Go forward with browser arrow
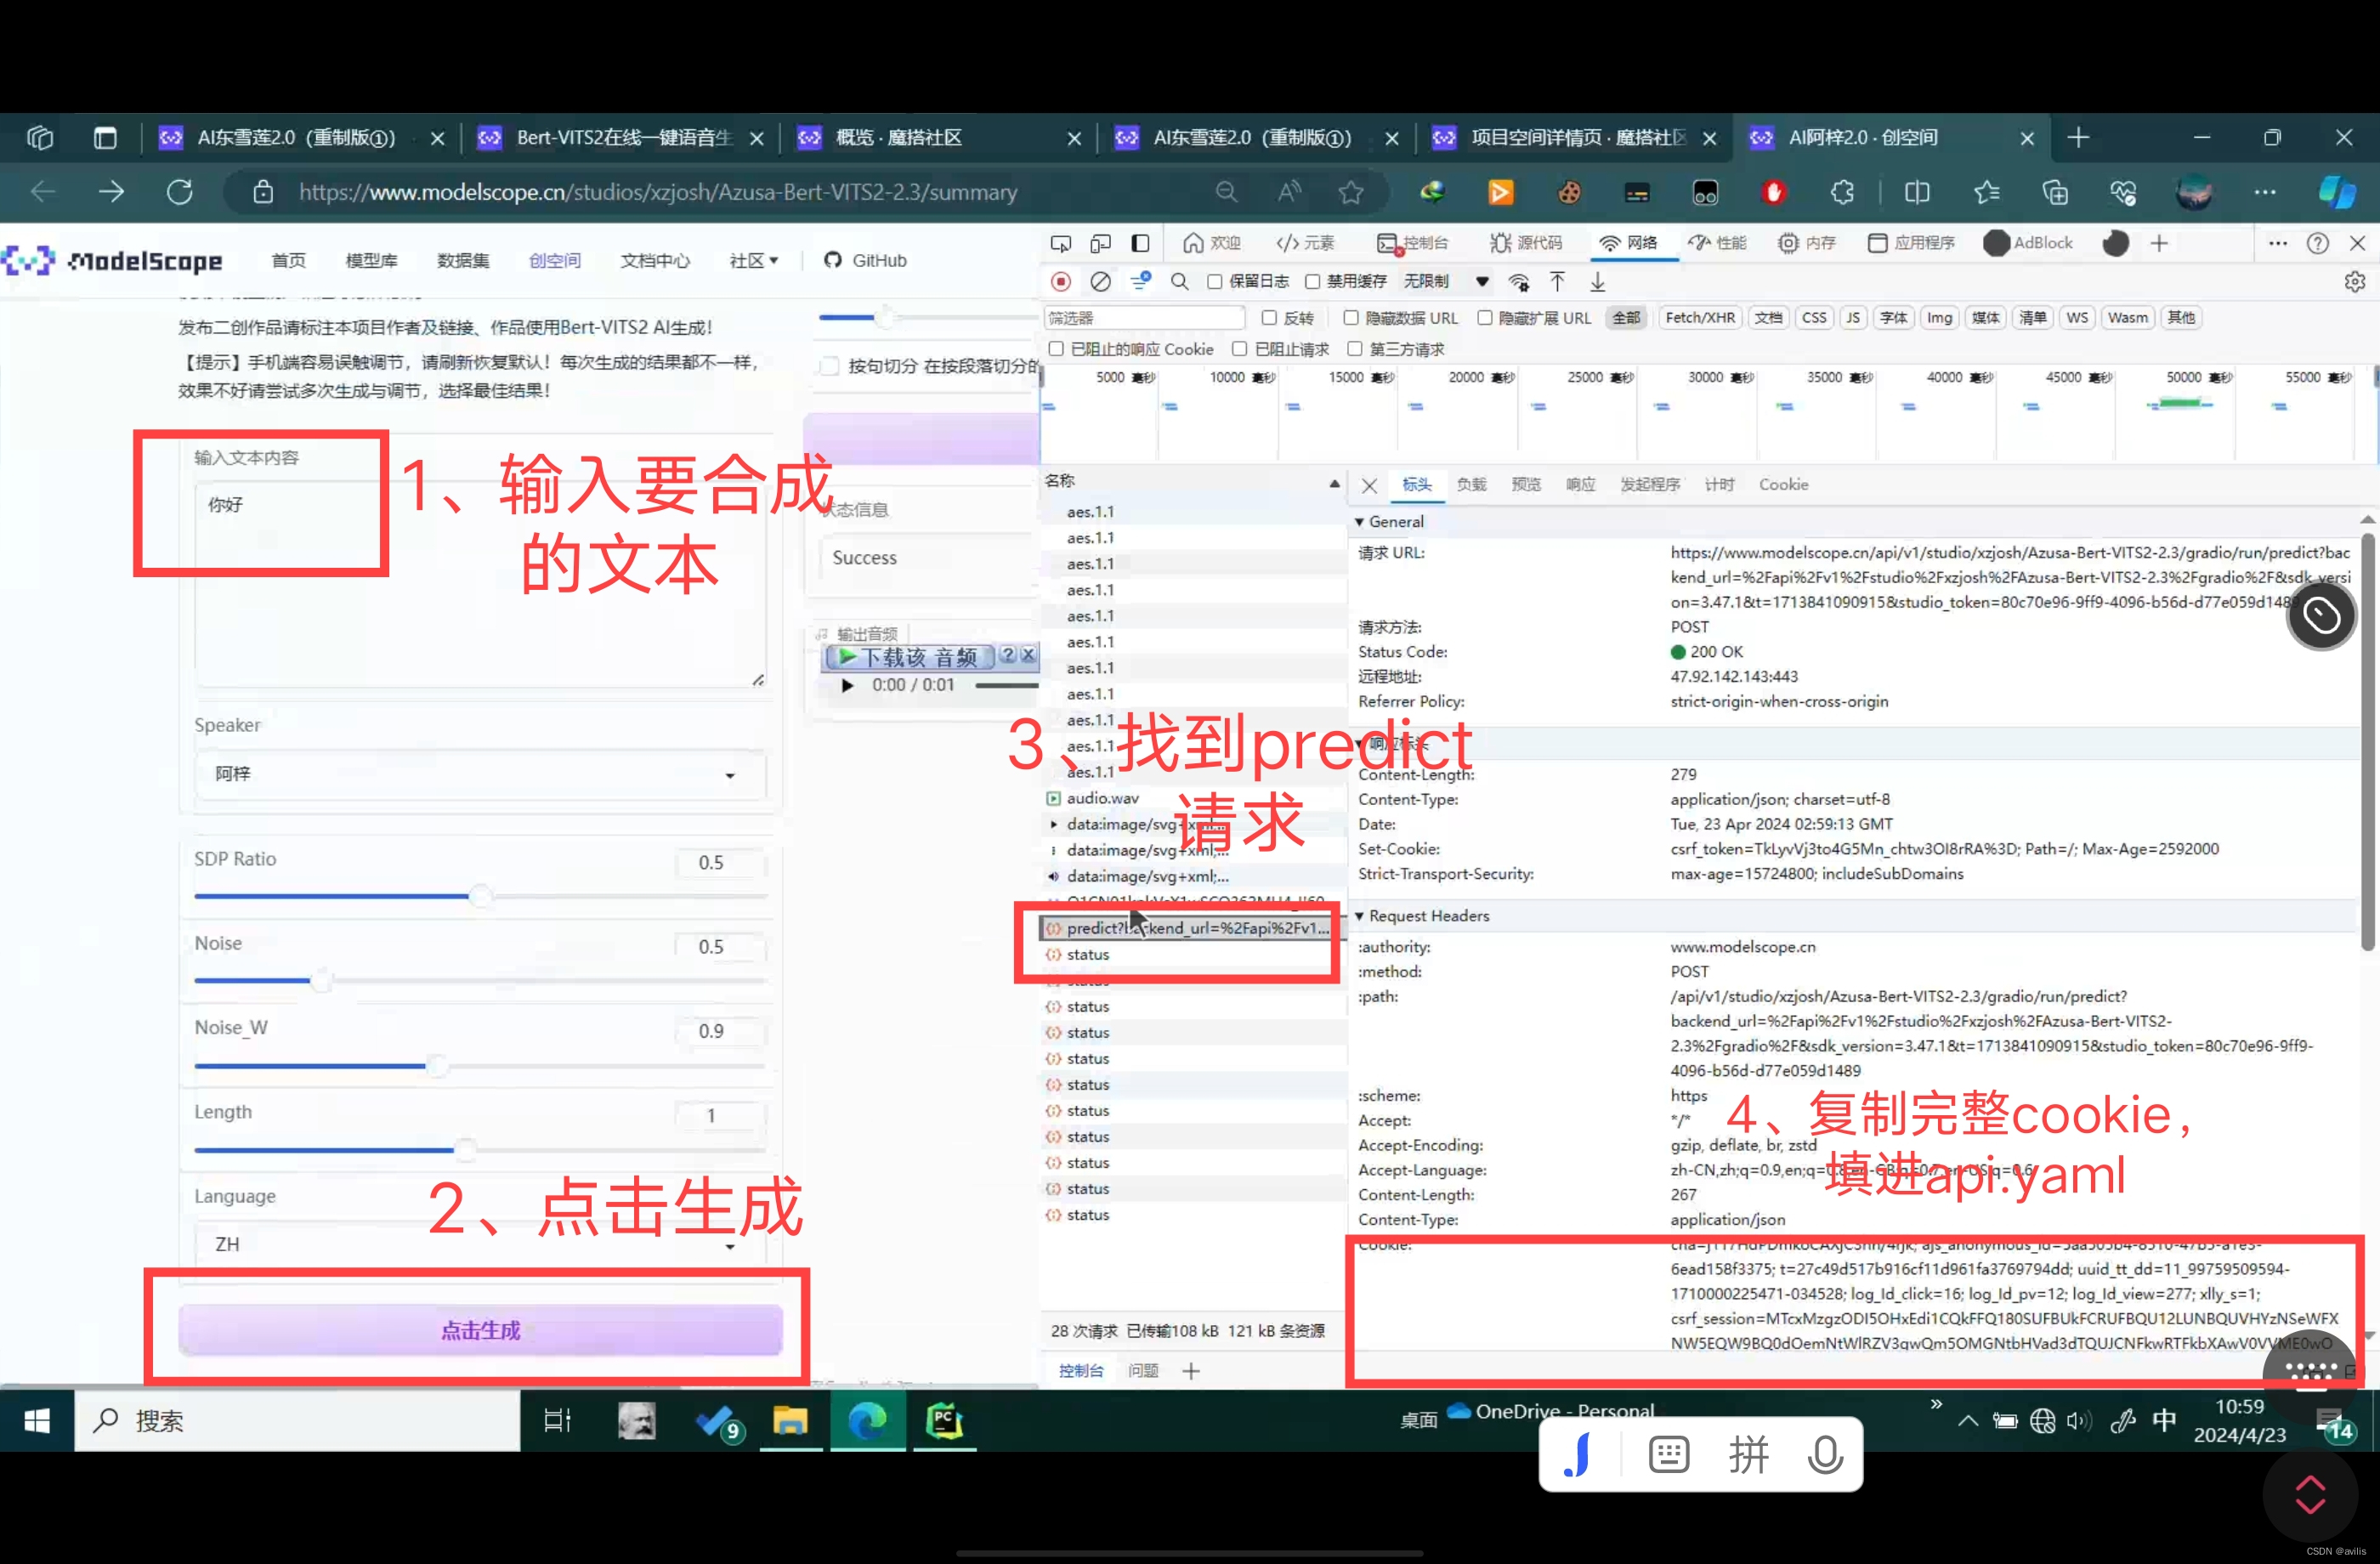2380x1564 pixels. [111, 191]
